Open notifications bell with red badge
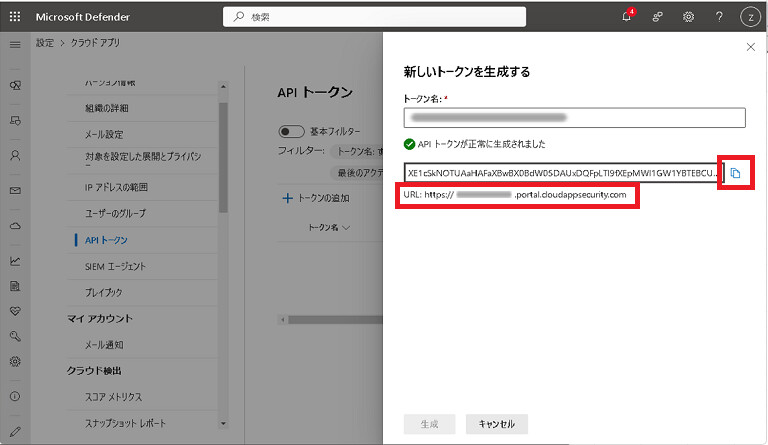The height and width of the screenshot is (445, 768). pyautogui.click(x=627, y=16)
